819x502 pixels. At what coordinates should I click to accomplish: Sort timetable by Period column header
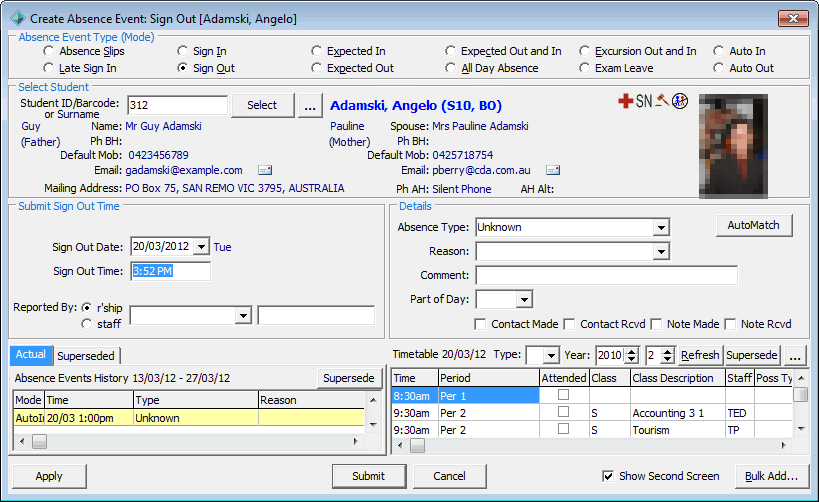(x=488, y=378)
